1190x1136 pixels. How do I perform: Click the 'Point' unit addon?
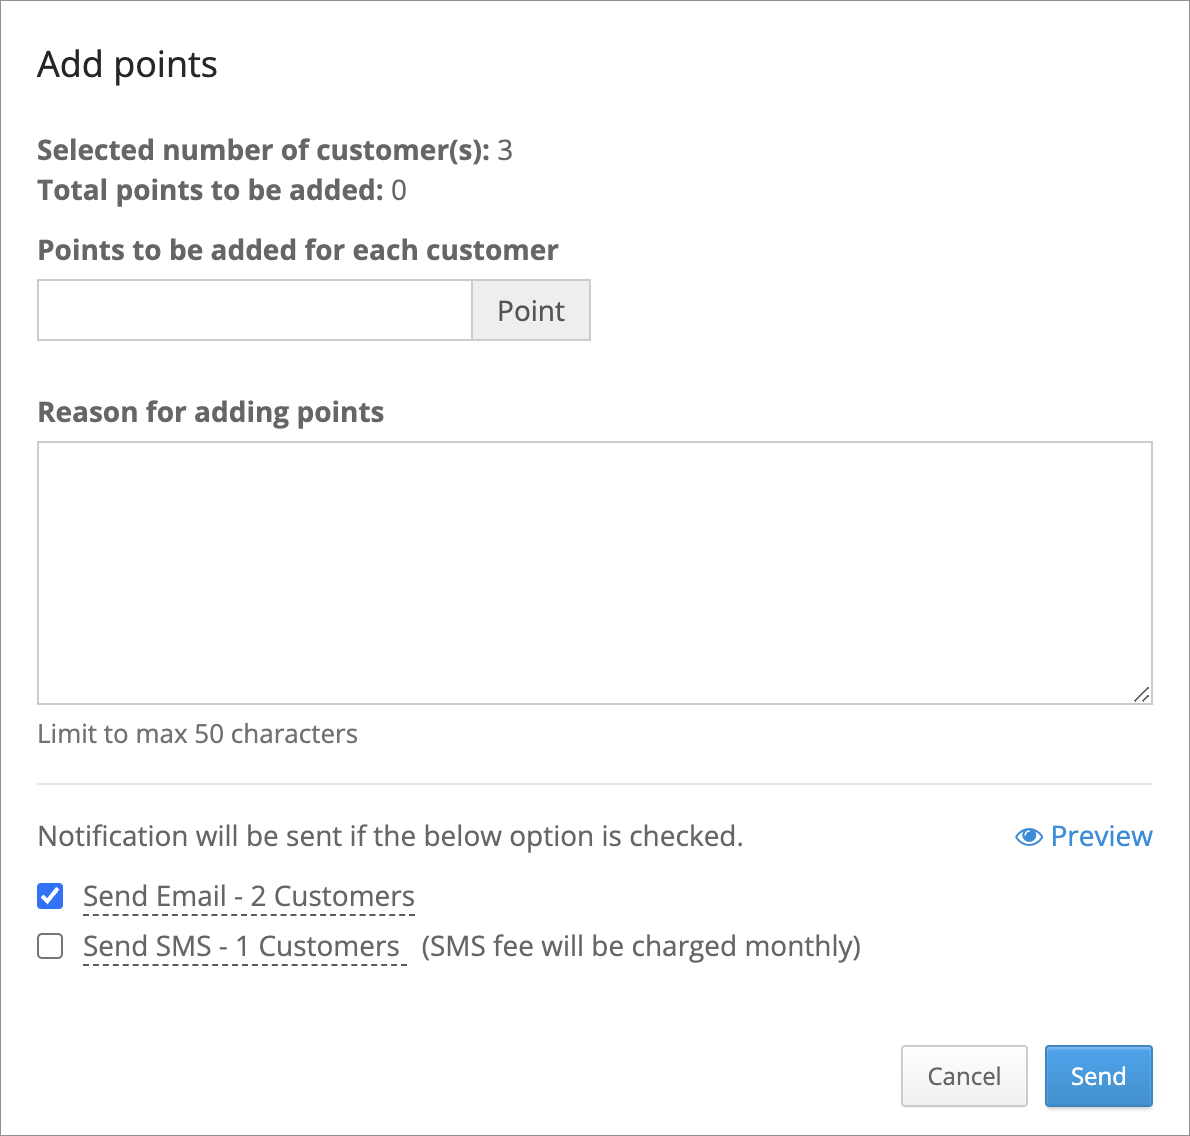(530, 310)
